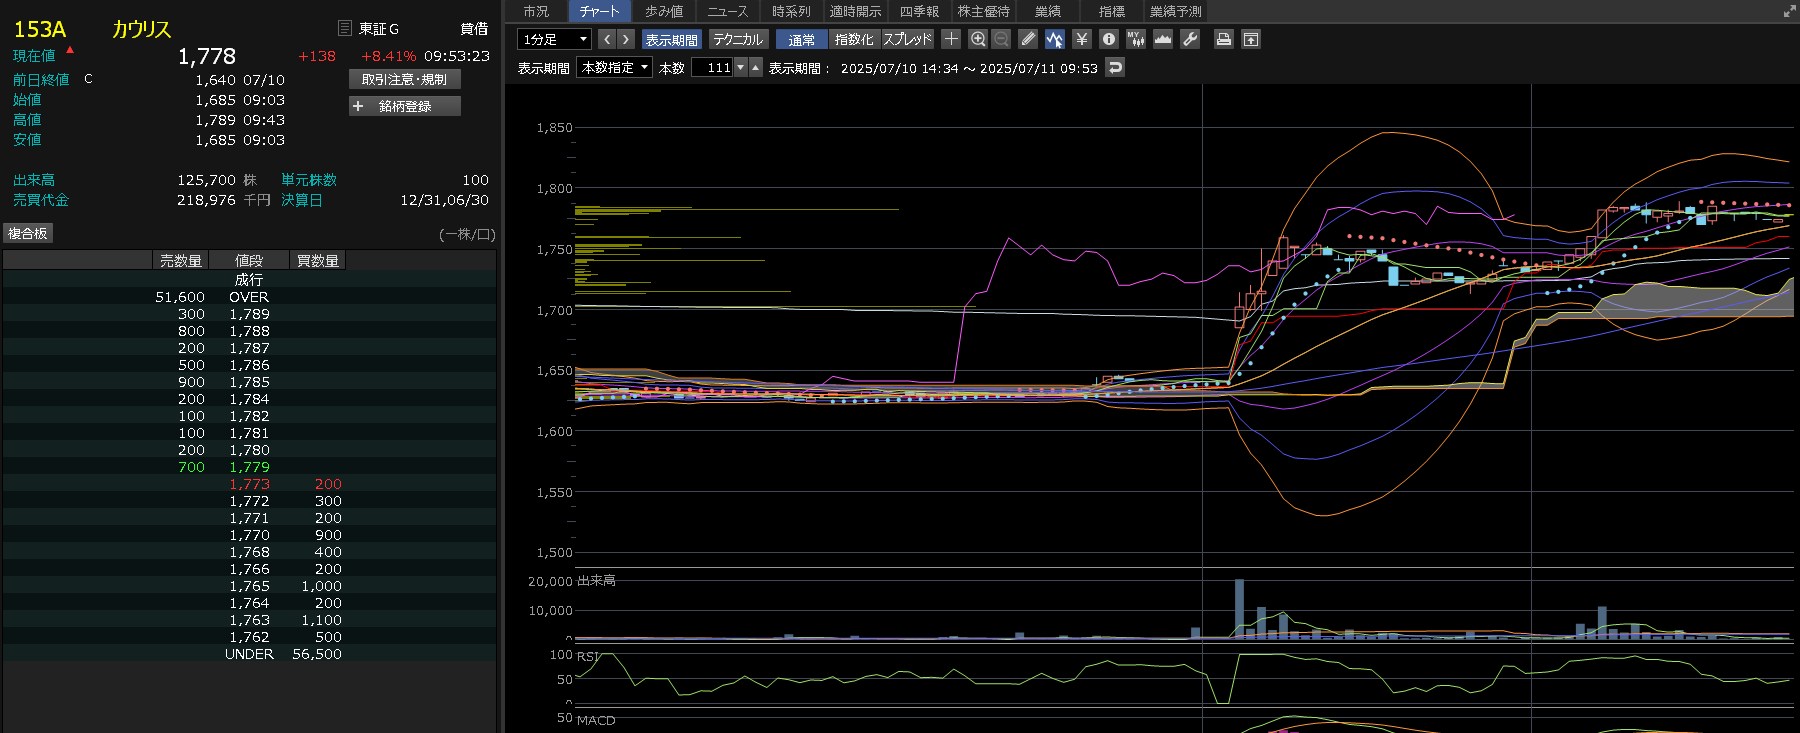Click the export/pop-out window icon
The width and height of the screenshot is (1800, 733).
(1251, 39)
